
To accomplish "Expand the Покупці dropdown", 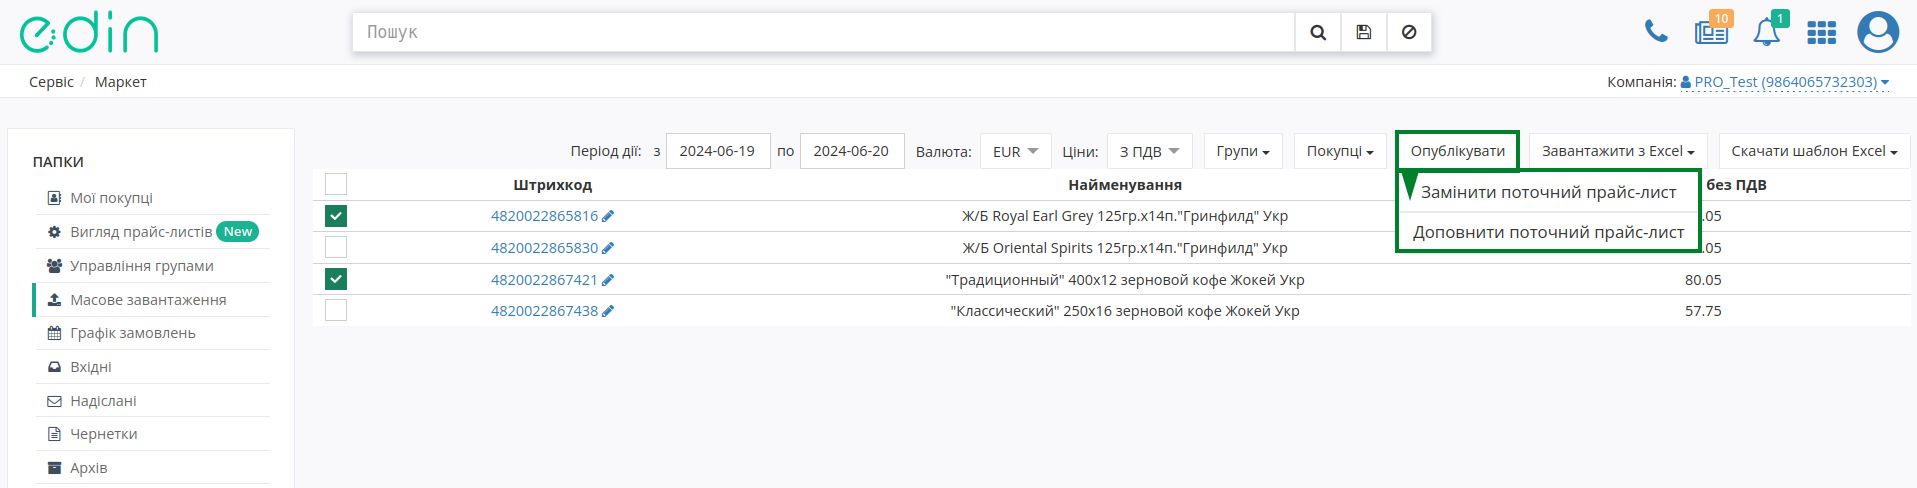I will point(1340,151).
